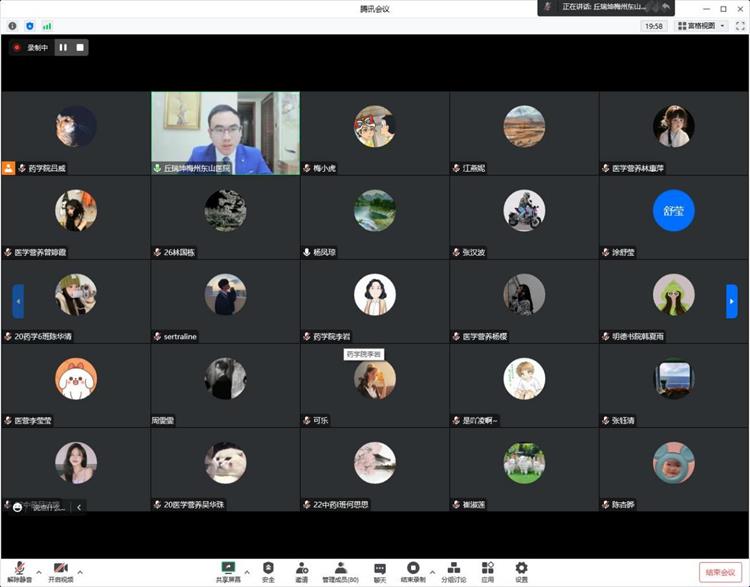Collapse the quick chat bar with the chevron
Screen dimensions: 750x587
click(x=79, y=507)
